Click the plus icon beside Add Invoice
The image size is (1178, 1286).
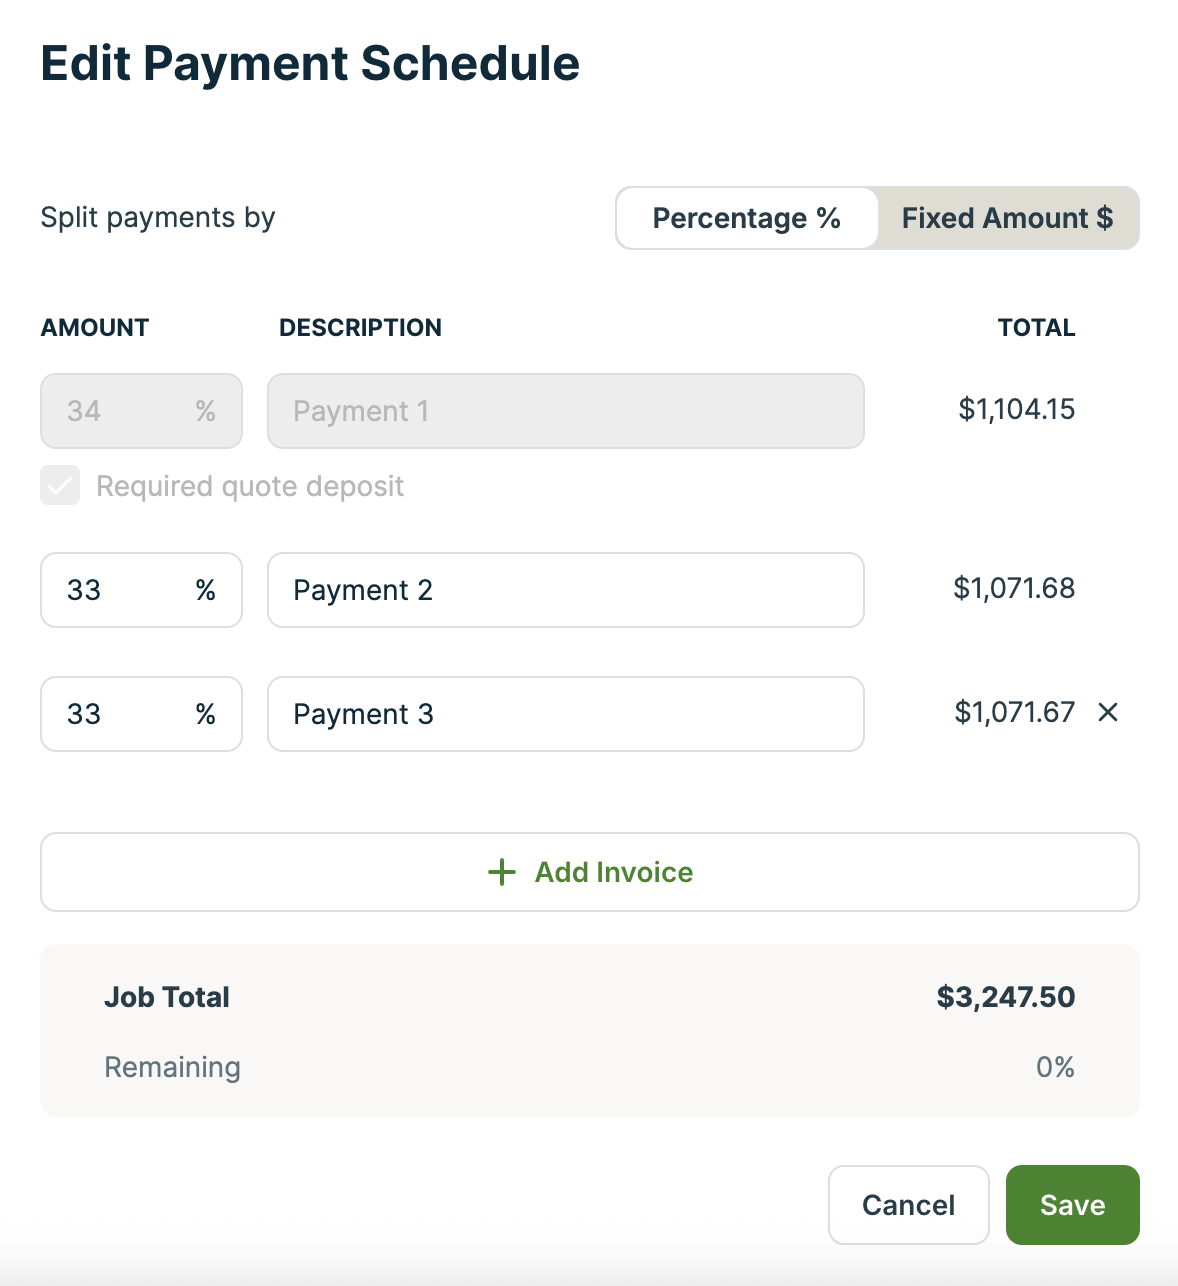pyautogui.click(x=502, y=872)
